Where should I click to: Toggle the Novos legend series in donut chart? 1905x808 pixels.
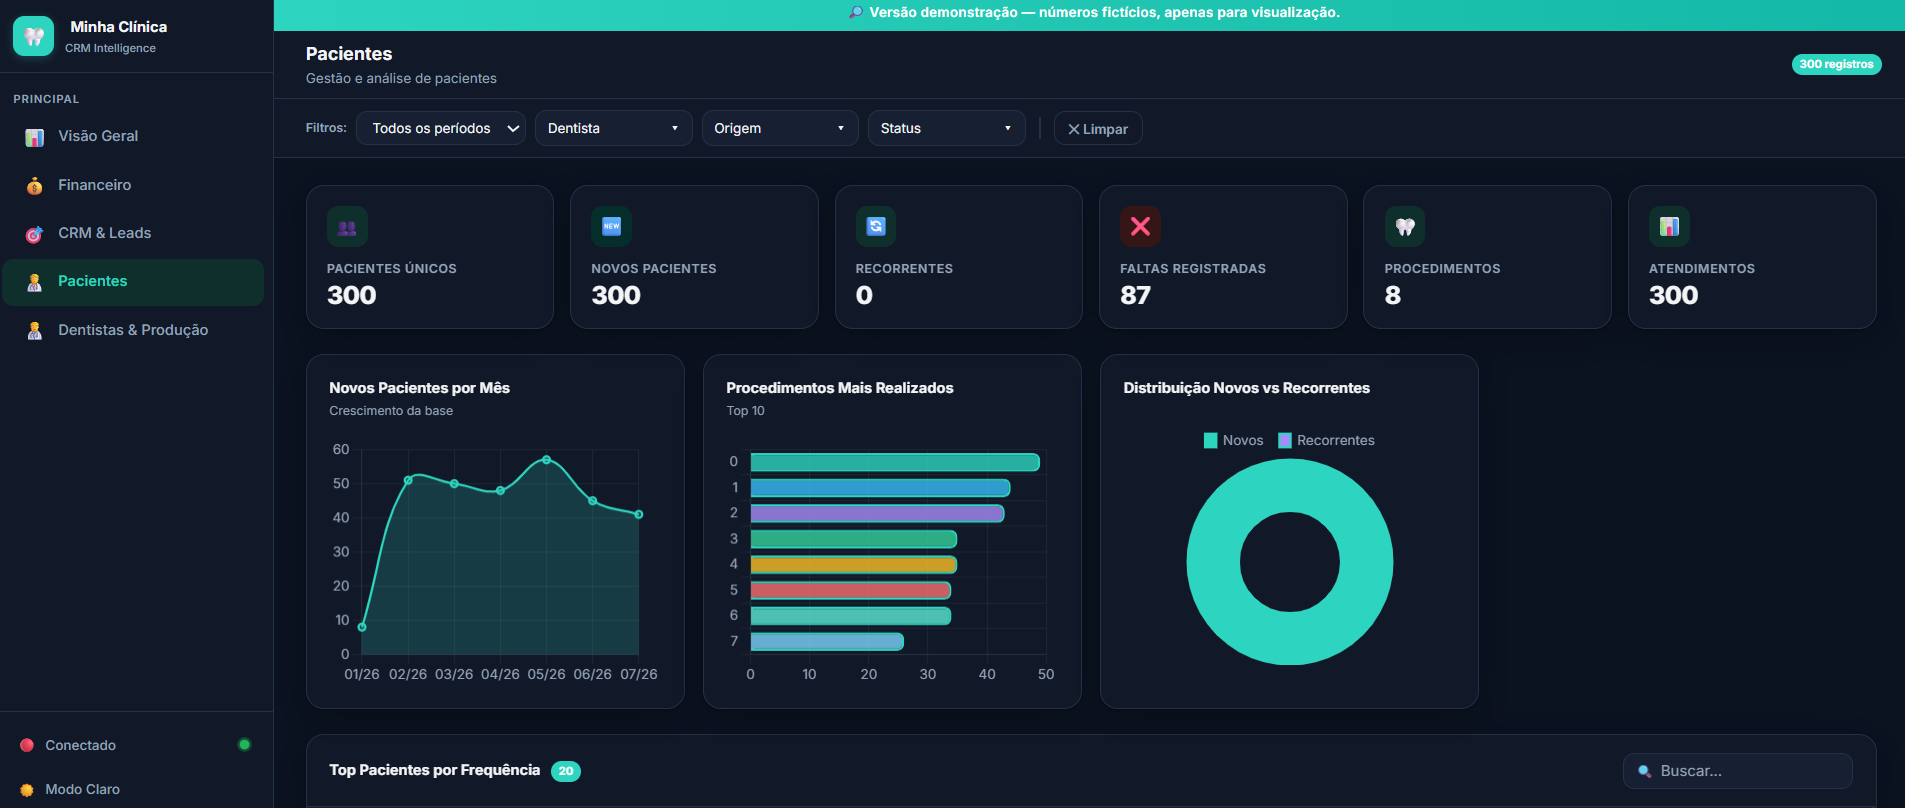point(1233,440)
